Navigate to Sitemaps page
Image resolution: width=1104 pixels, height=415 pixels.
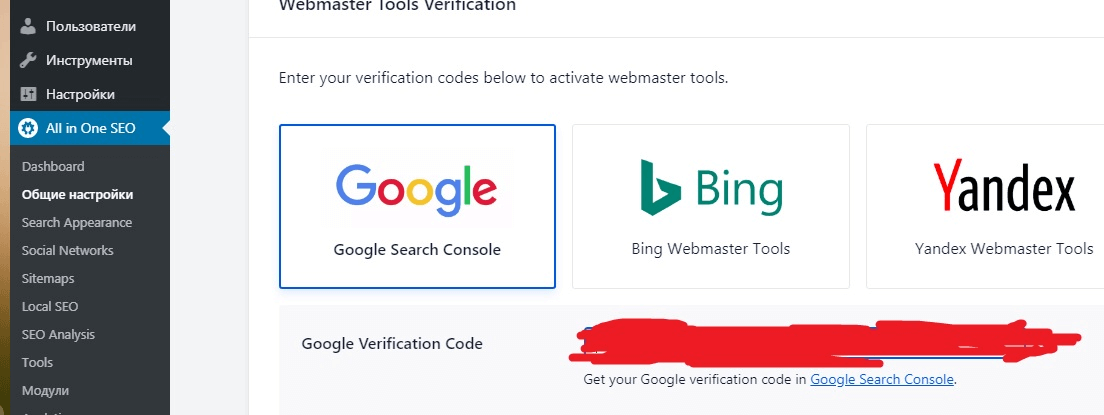[x=48, y=279]
